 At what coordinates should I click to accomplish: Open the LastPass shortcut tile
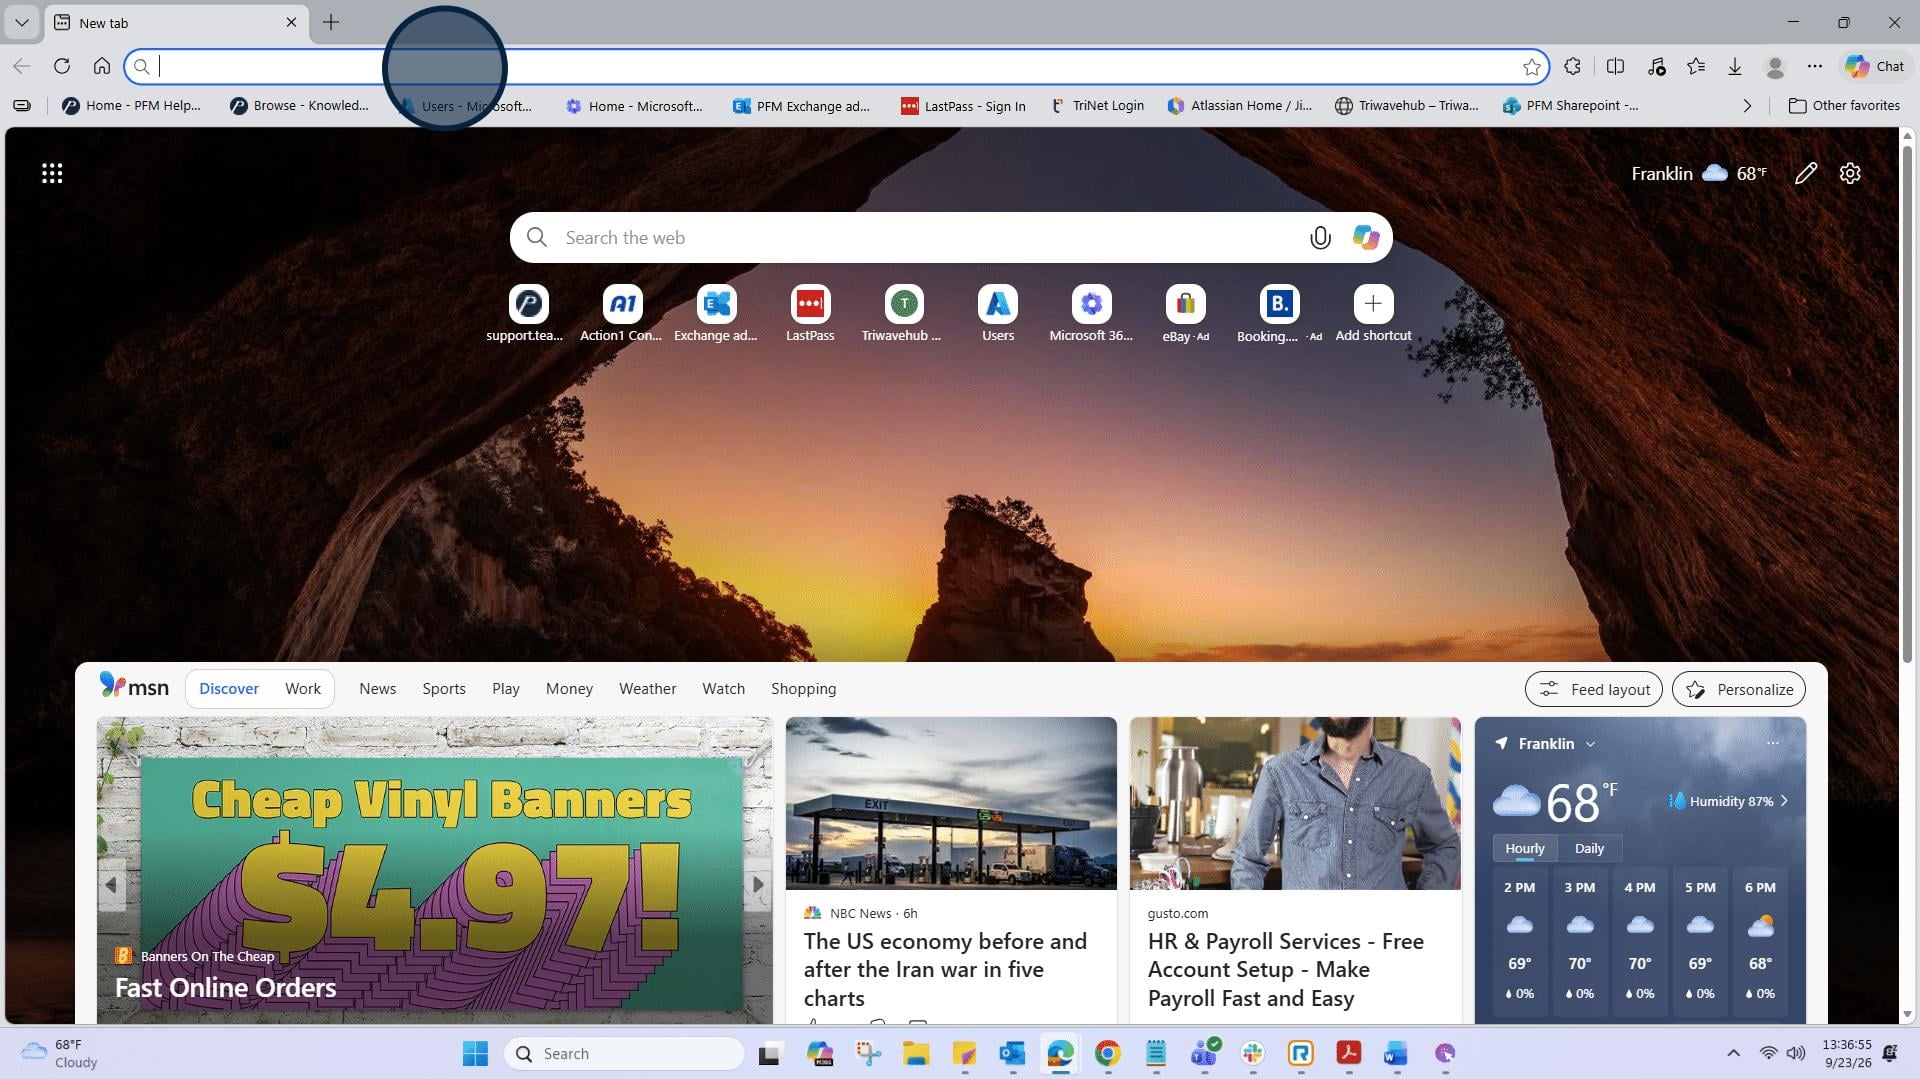[810, 313]
